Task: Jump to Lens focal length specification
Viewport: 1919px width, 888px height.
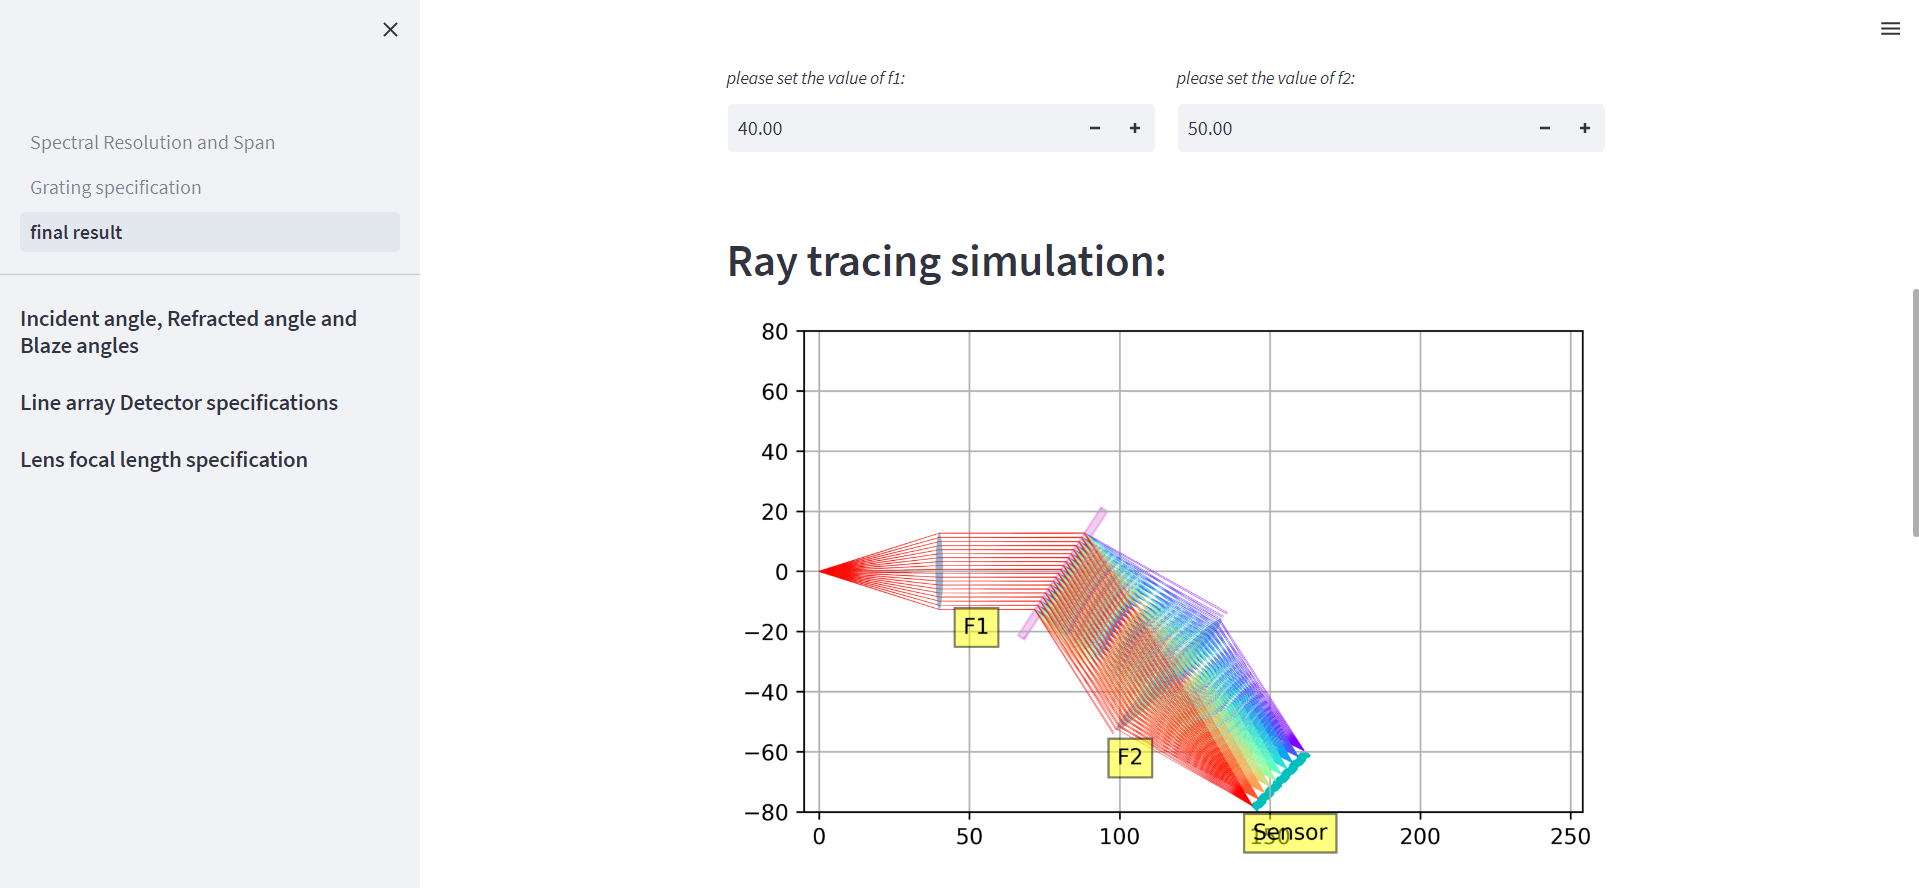Action: coord(164,459)
